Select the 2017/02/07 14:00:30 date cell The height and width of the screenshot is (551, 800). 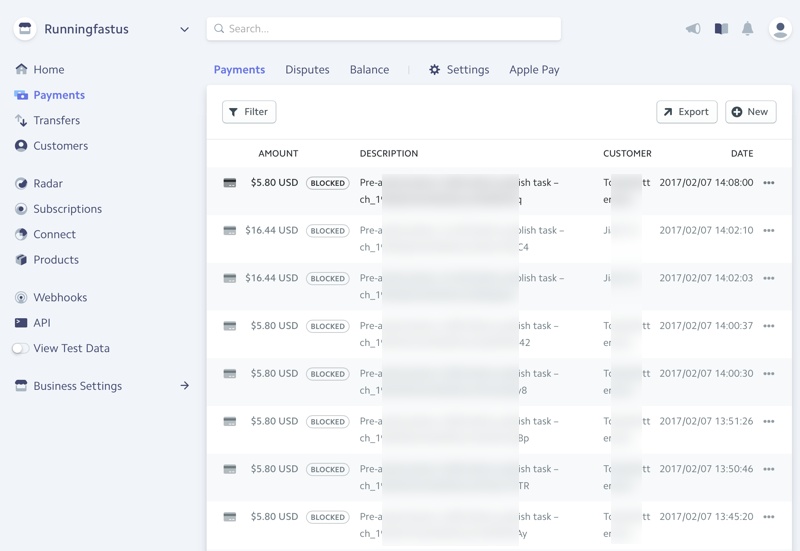(706, 373)
